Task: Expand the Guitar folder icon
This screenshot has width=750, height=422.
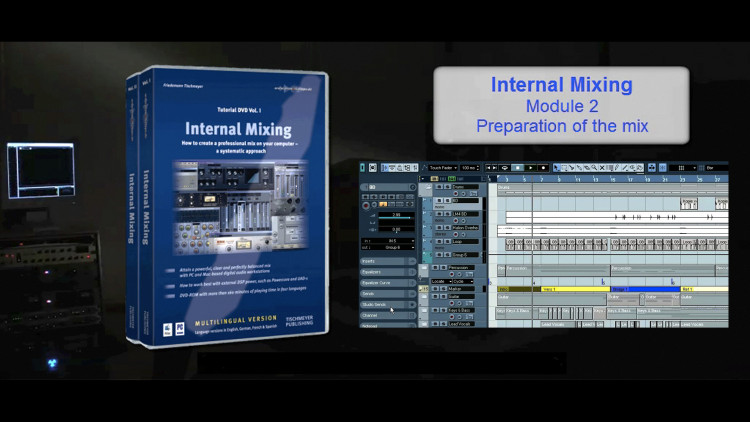Action: pos(424,296)
